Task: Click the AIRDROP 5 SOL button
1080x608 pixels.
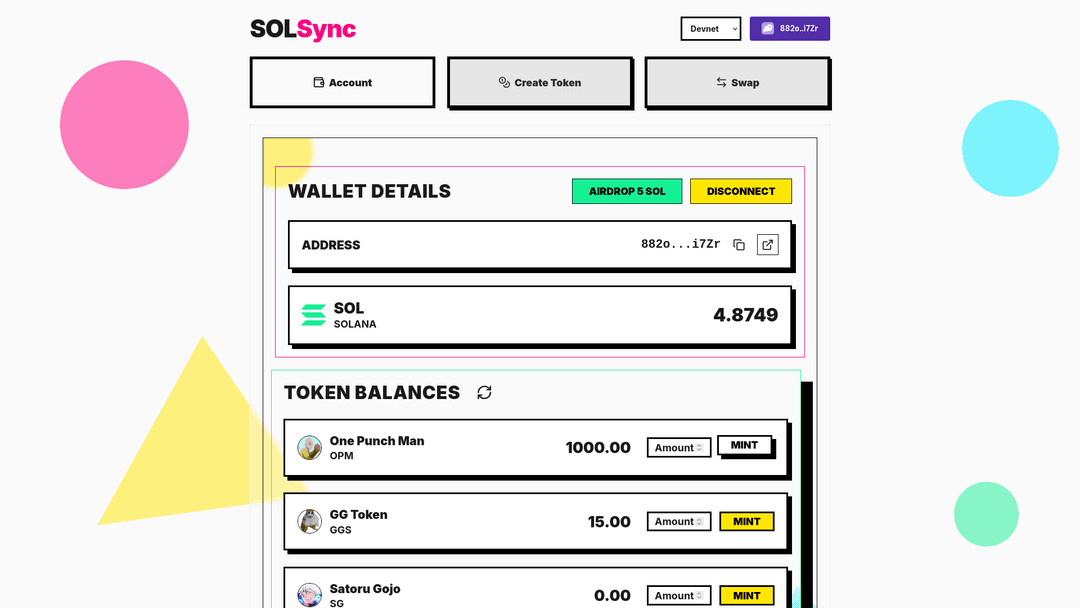Action: [x=627, y=190]
